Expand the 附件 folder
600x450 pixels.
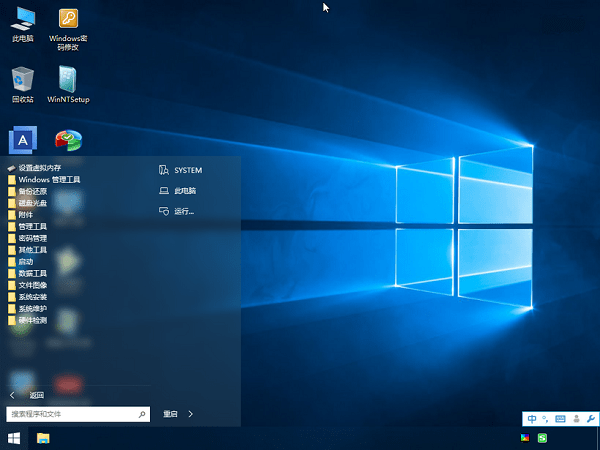coord(21,215)
